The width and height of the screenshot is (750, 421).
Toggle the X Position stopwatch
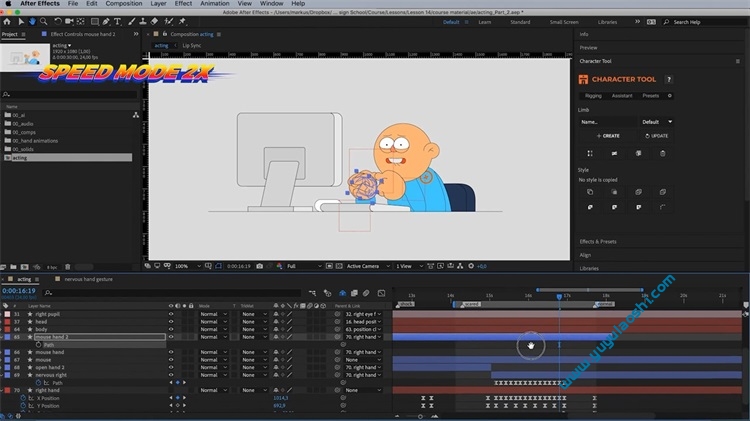click(x=22, y=398)
